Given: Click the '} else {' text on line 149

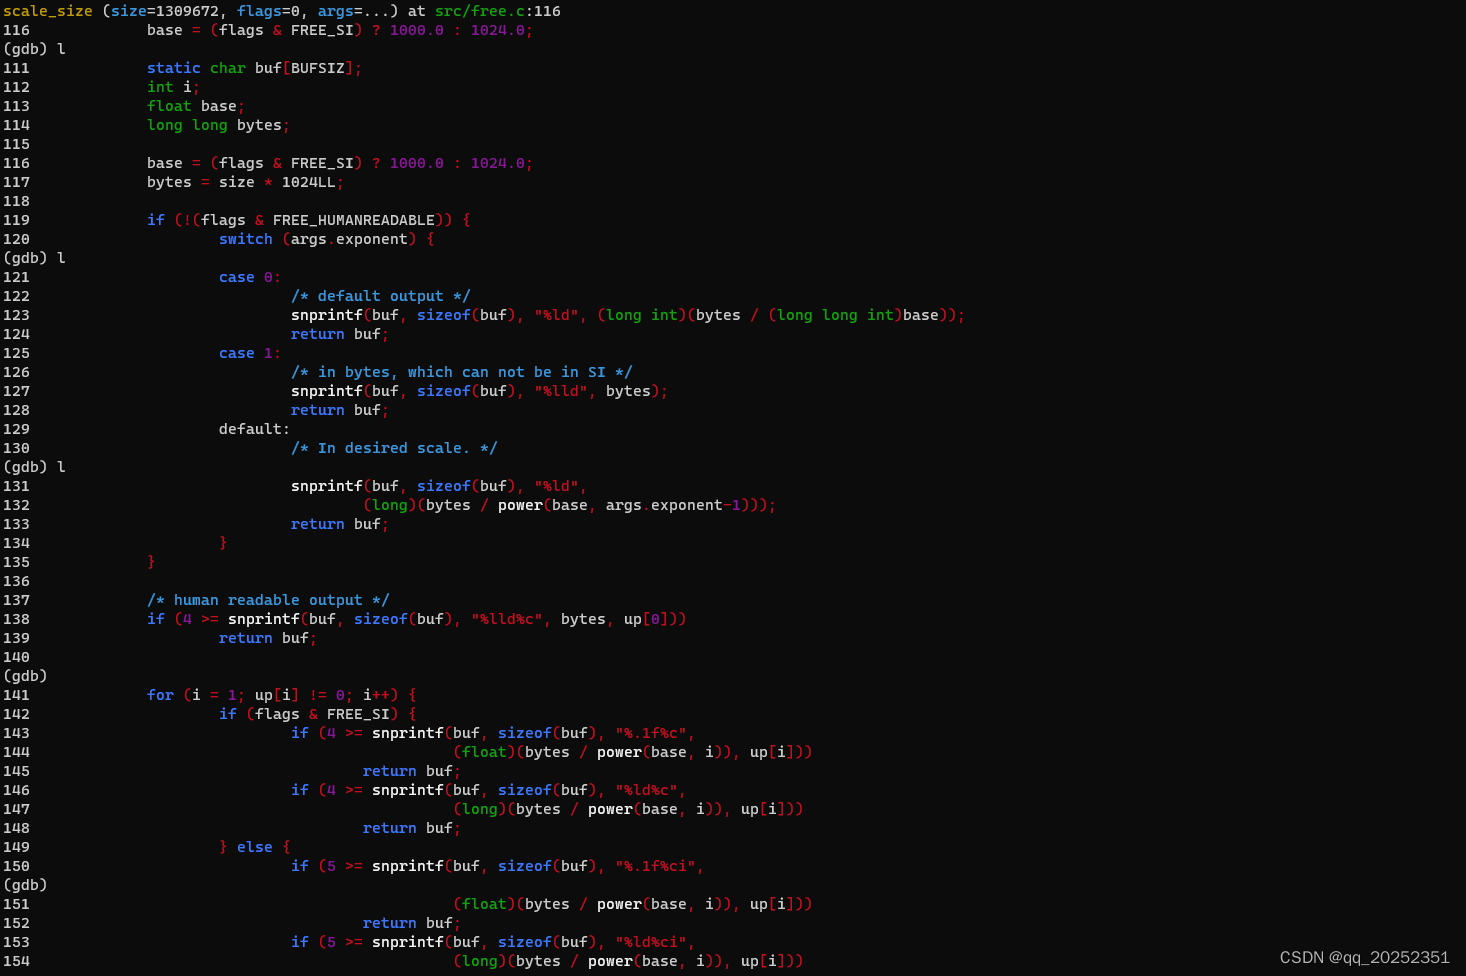Looking at the screenshot, I should click(x=254, y=847).
